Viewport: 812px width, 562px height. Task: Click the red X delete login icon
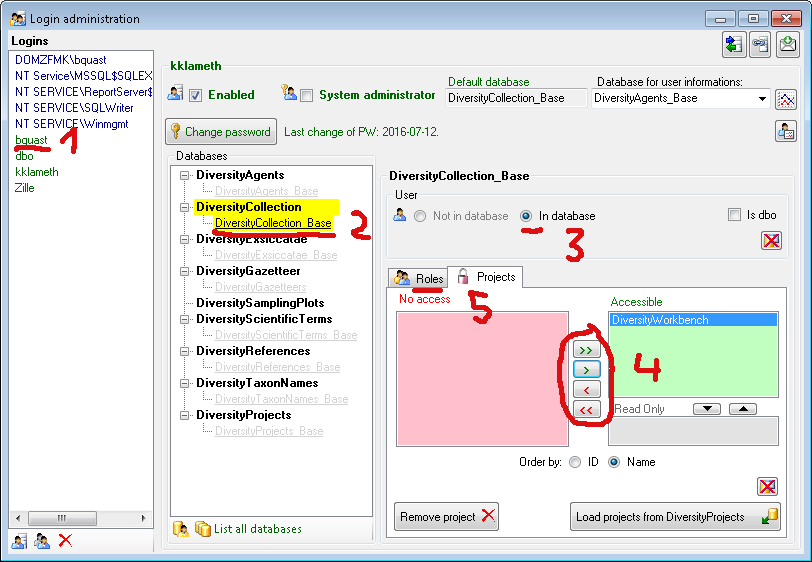(x=65, y=540)
